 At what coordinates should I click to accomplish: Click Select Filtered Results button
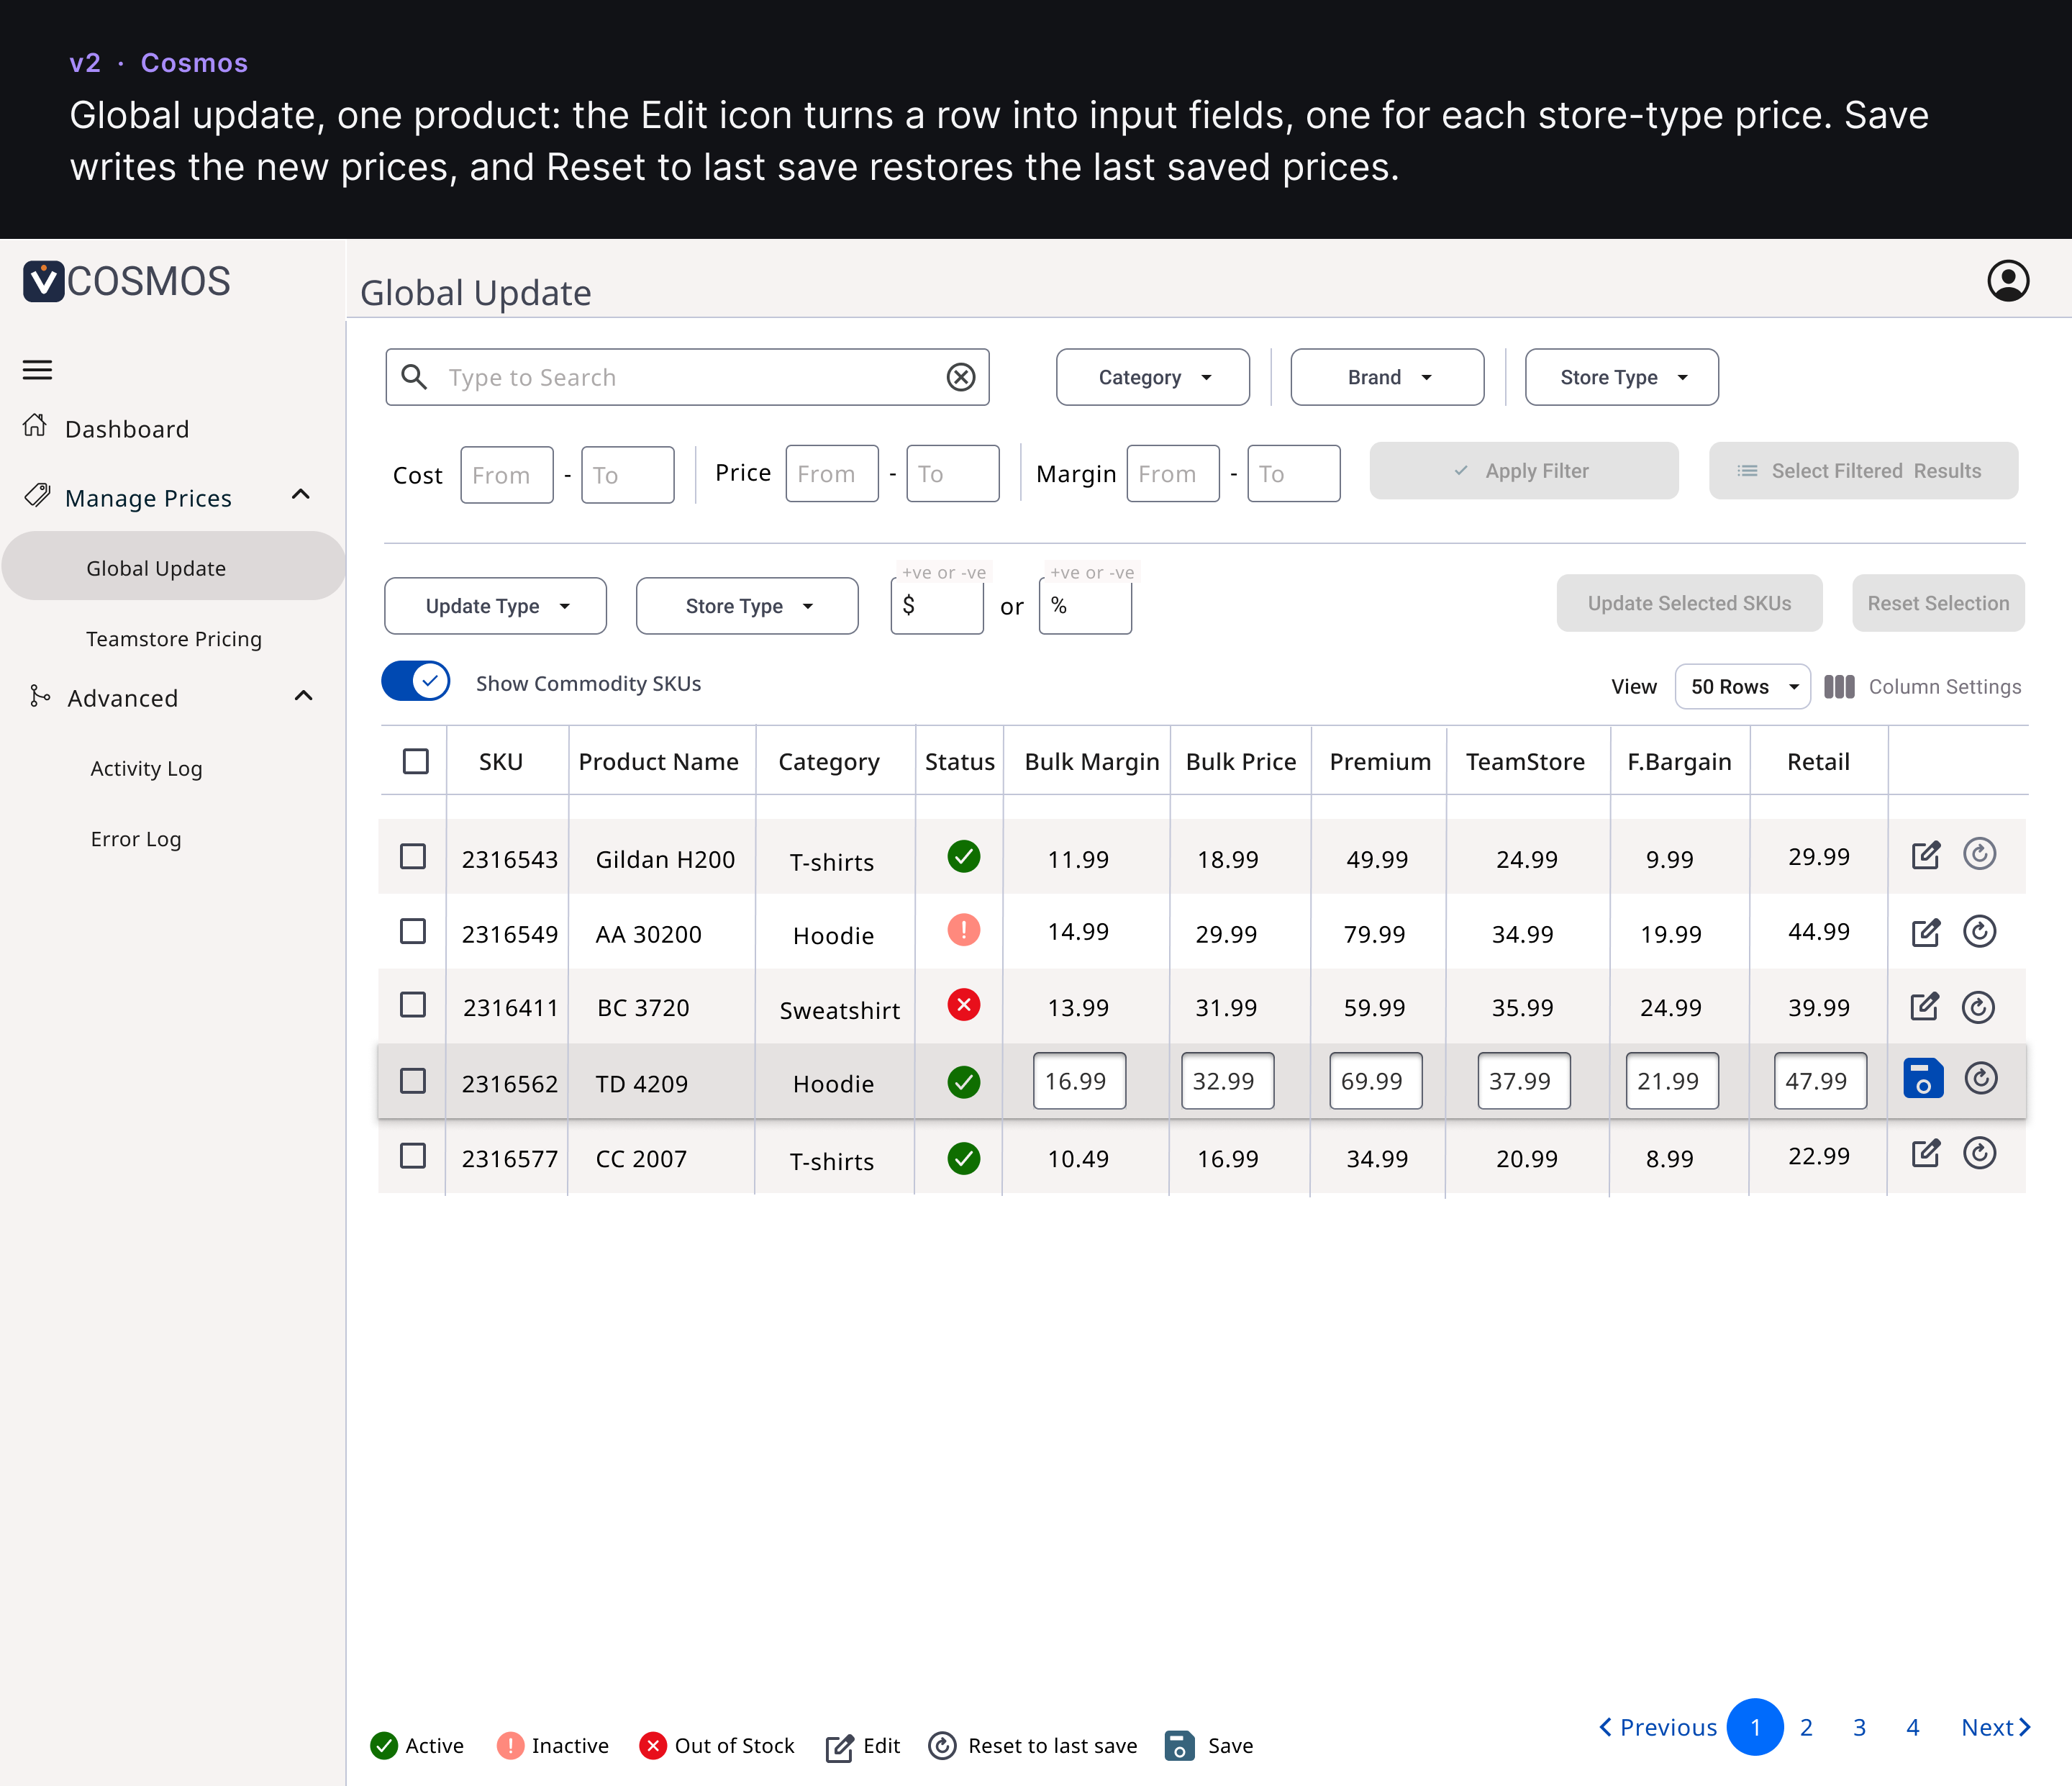1863,471
